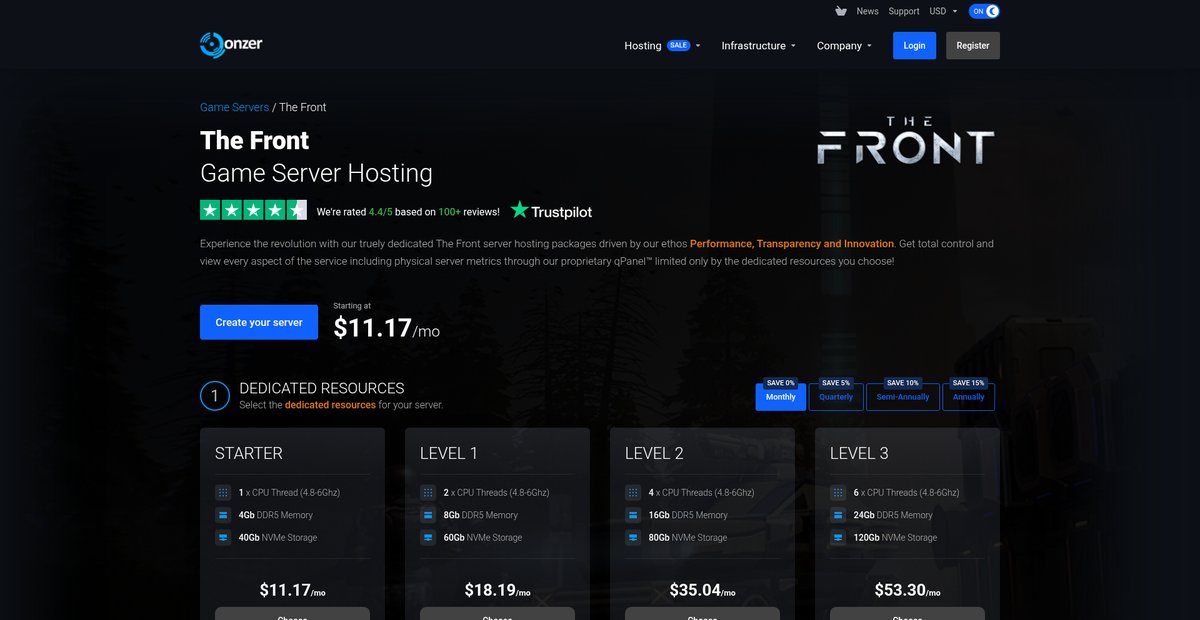This screenshot has height=620, width=1200.
Task: Go to Game Servers breadcrumb
Action: point(234,107)
